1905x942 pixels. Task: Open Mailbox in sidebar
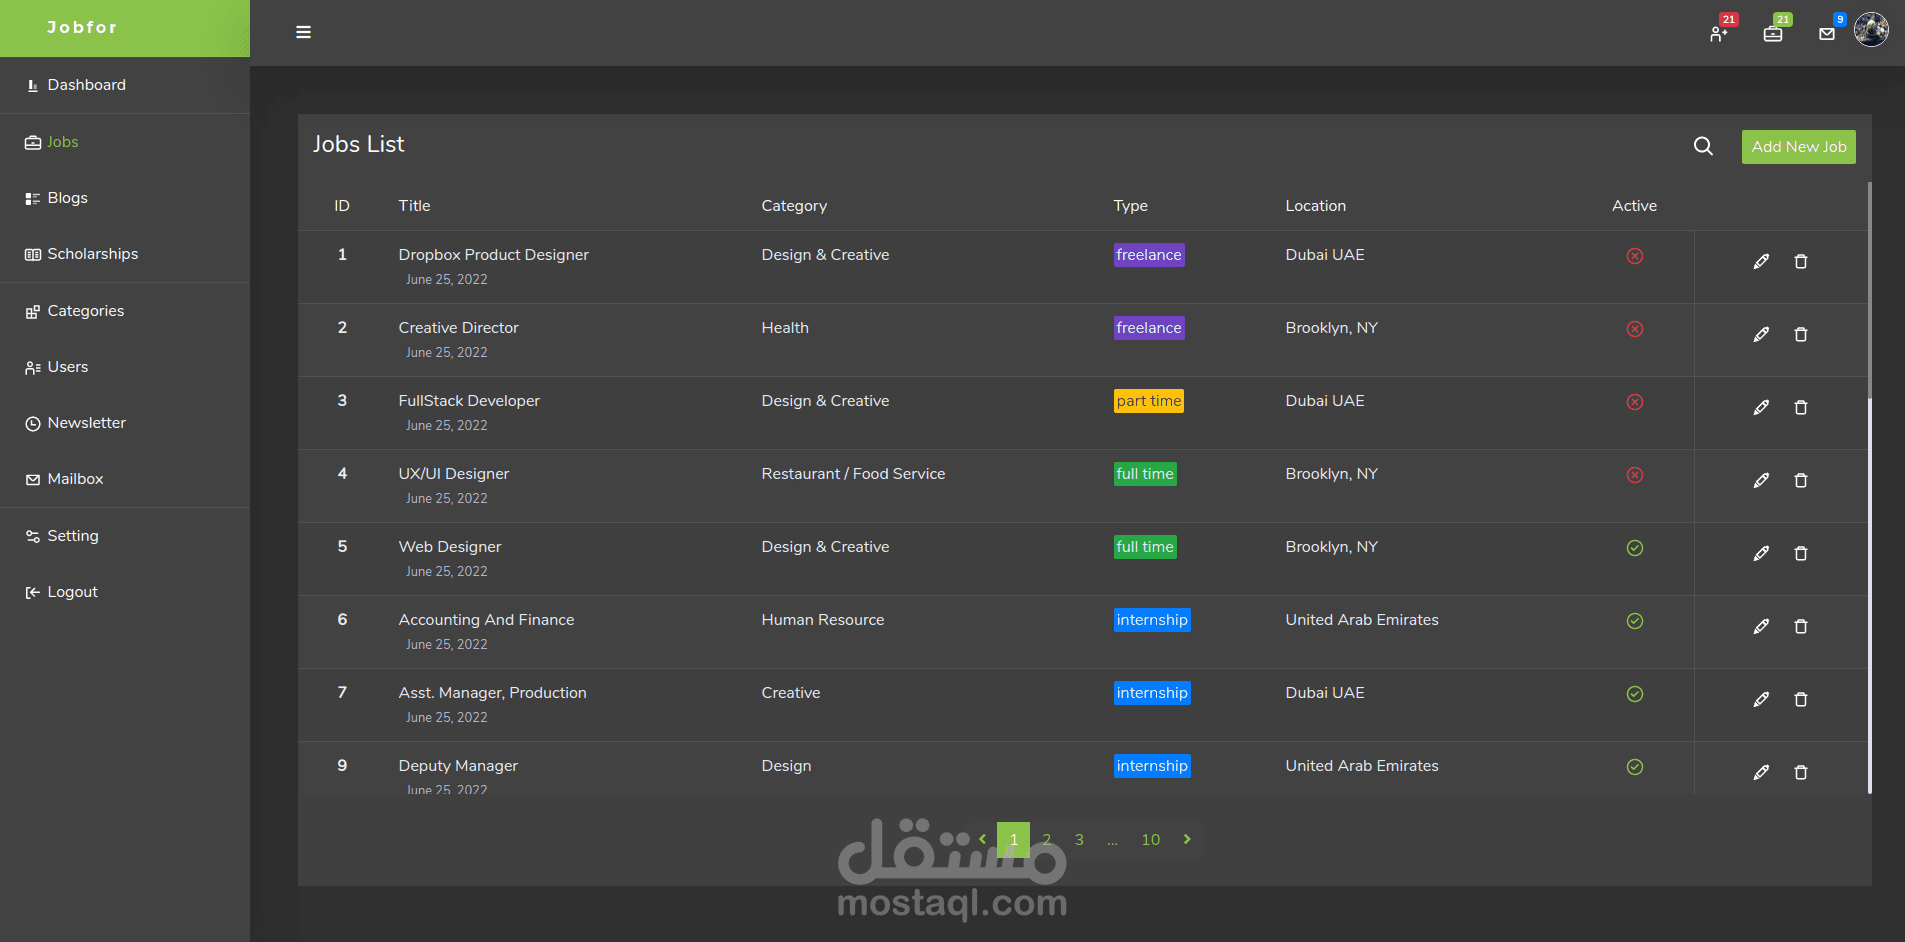[125, 479]
